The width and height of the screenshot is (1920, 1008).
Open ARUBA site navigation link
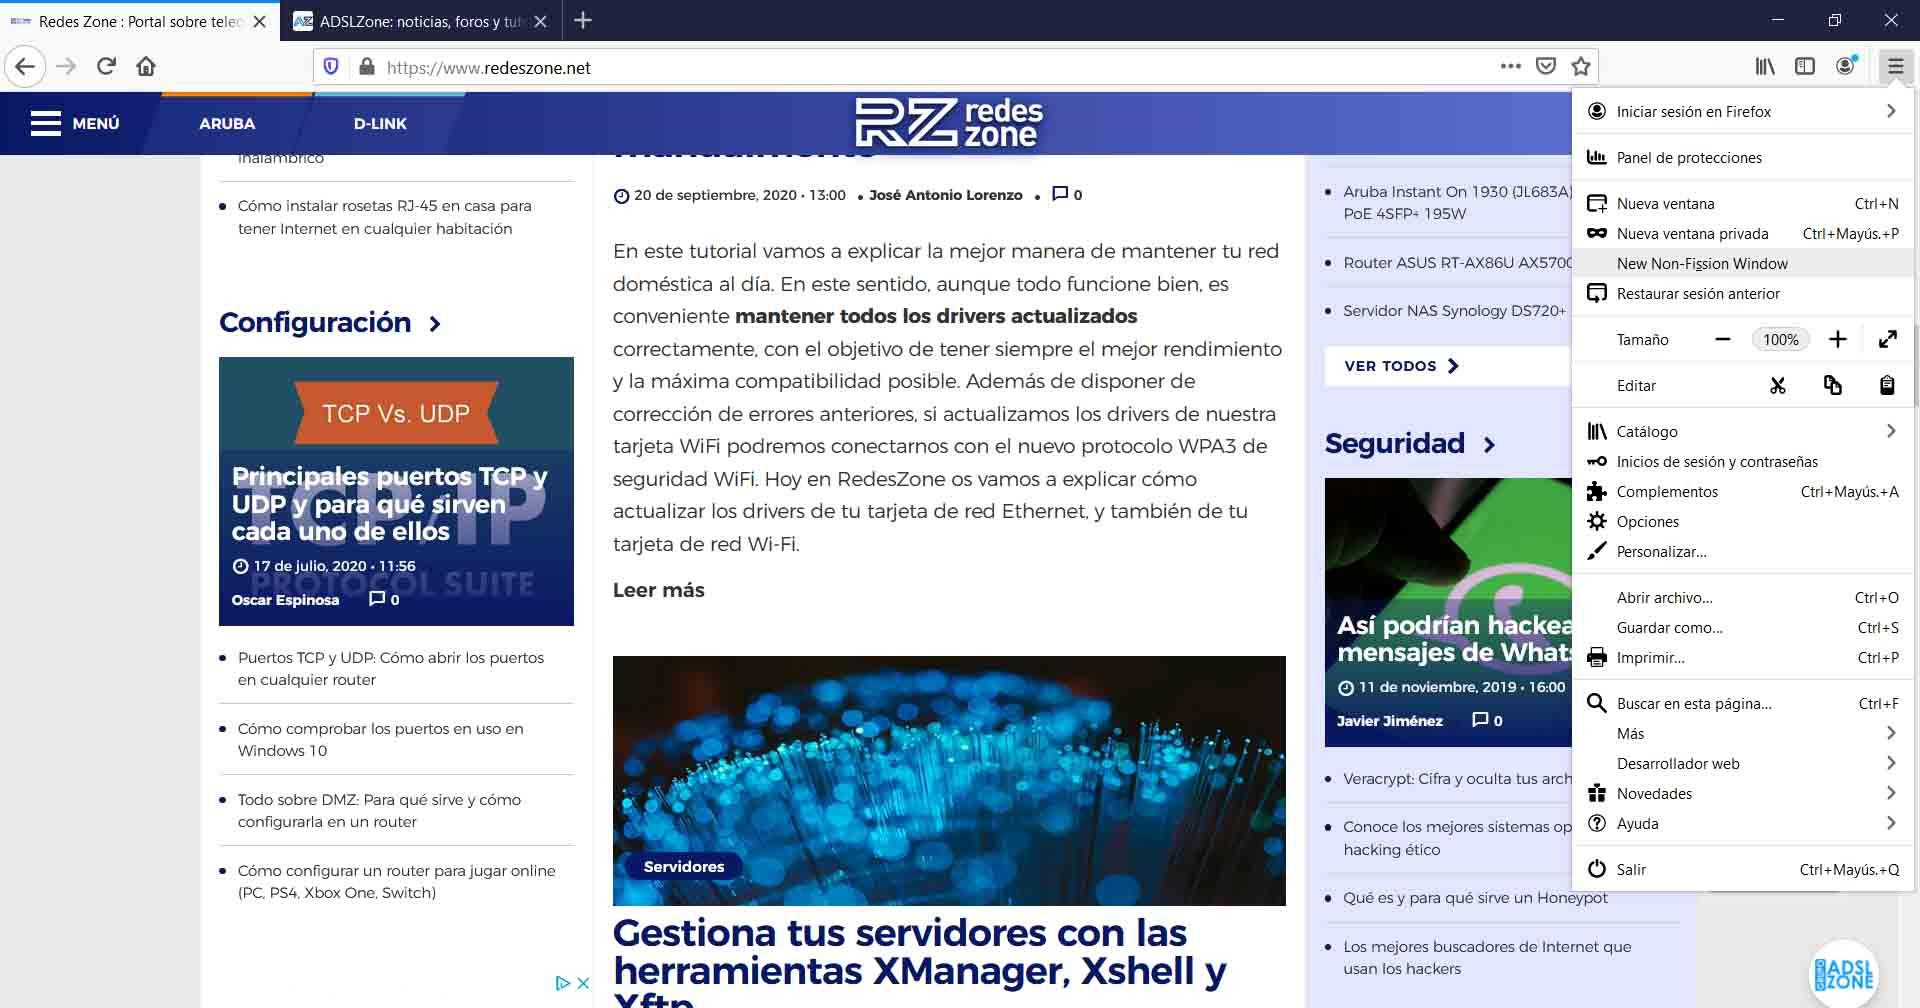point(227,123)
